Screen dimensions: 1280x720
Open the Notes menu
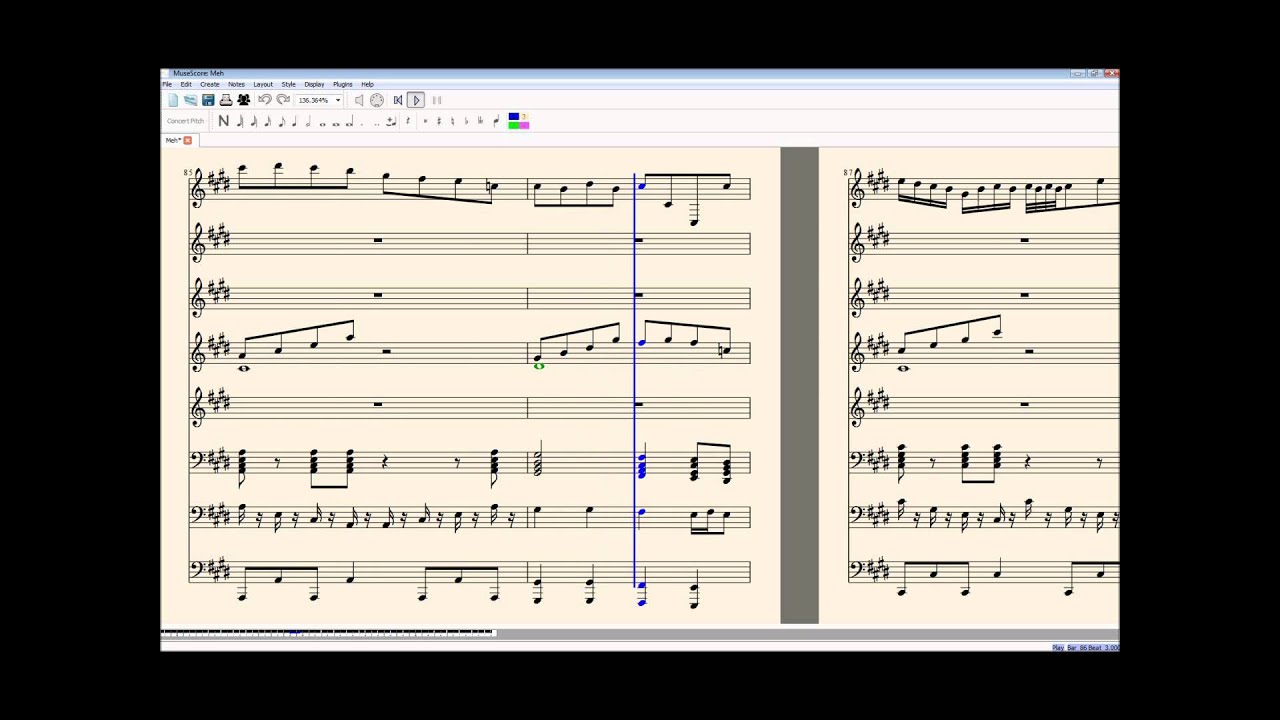tap(236, 84)
